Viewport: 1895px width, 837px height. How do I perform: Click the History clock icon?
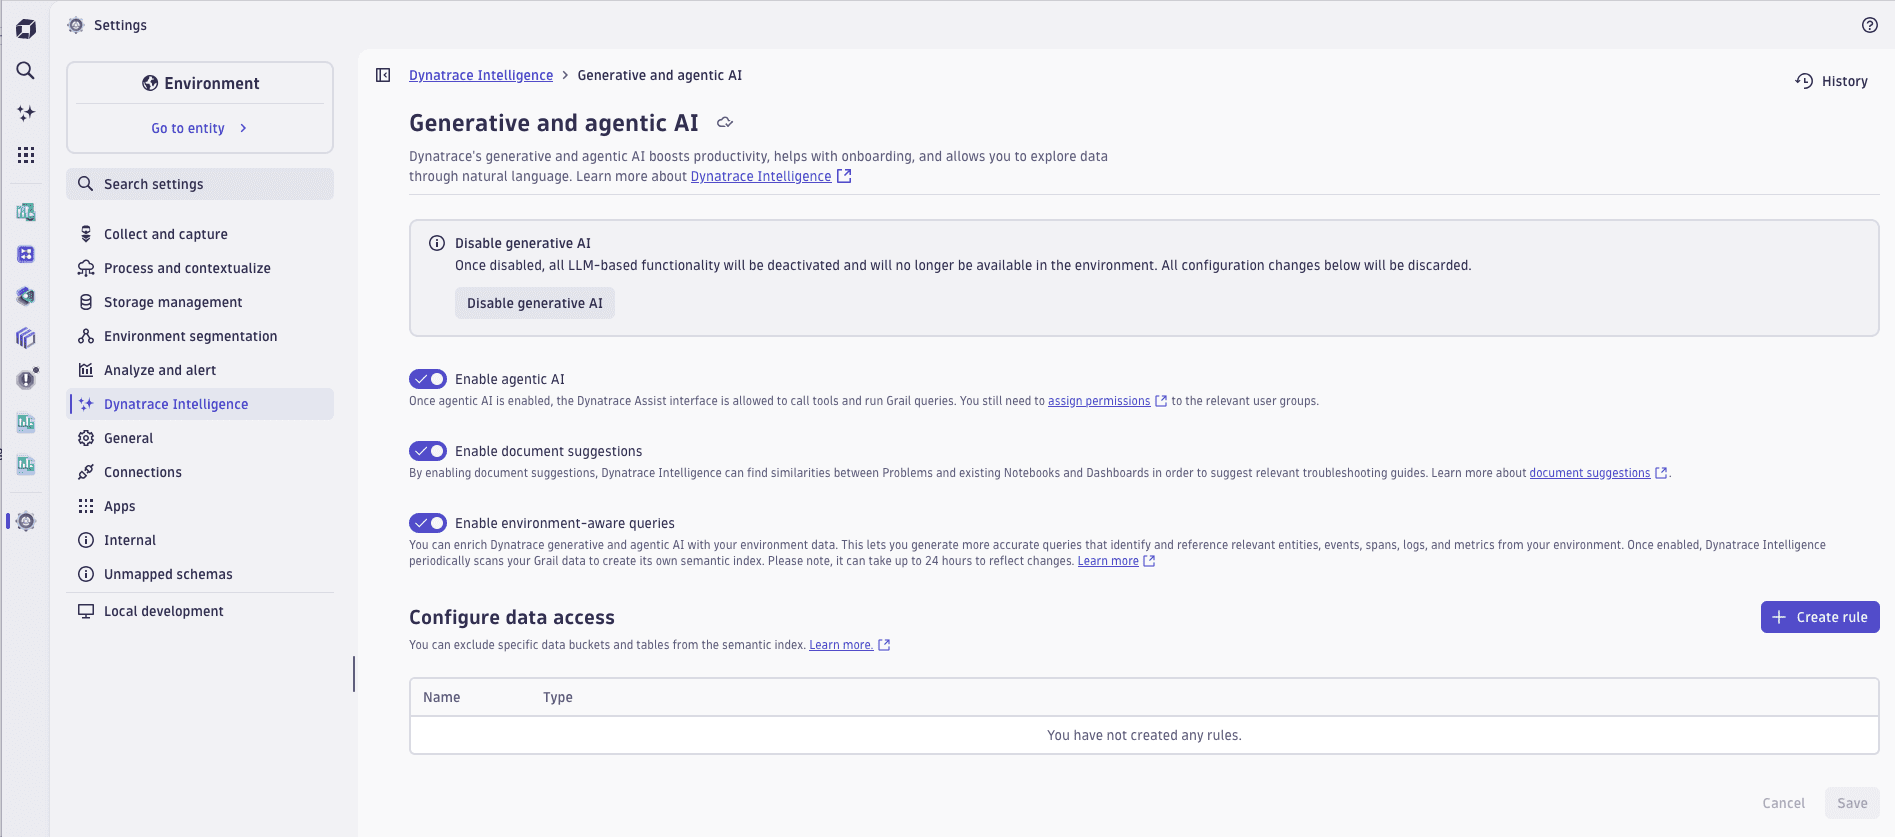point(1804,81)
